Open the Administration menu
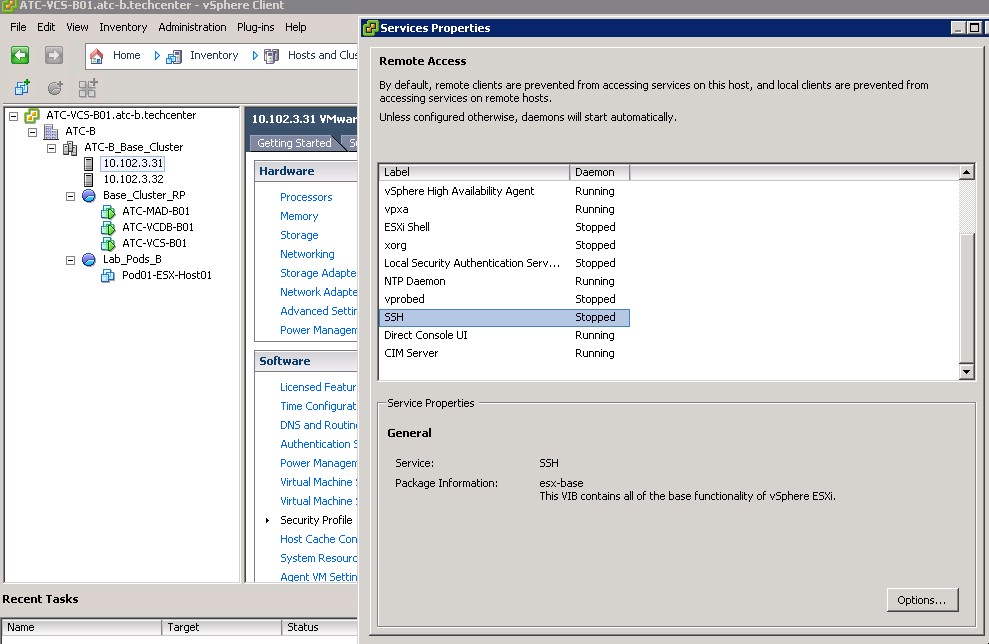The width and height of the screenshot is (989, 644). pos(192,27)
